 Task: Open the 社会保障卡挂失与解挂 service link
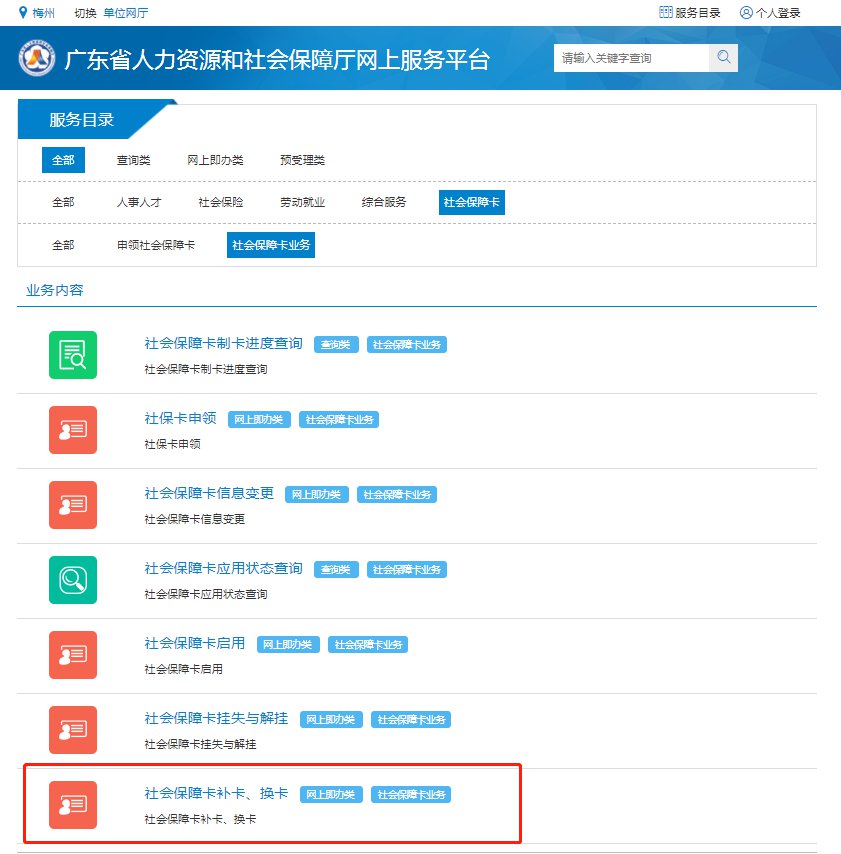click(x=216, y=718)
